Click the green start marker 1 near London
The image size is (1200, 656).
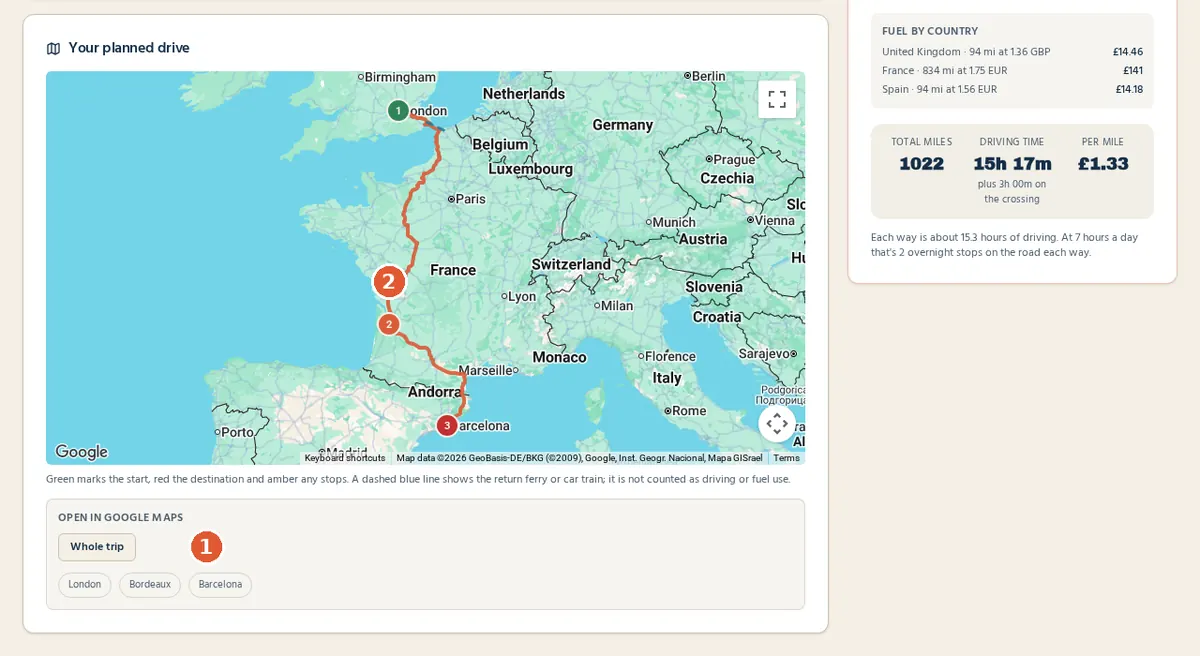pyautogui.click(x=398, y=110)
